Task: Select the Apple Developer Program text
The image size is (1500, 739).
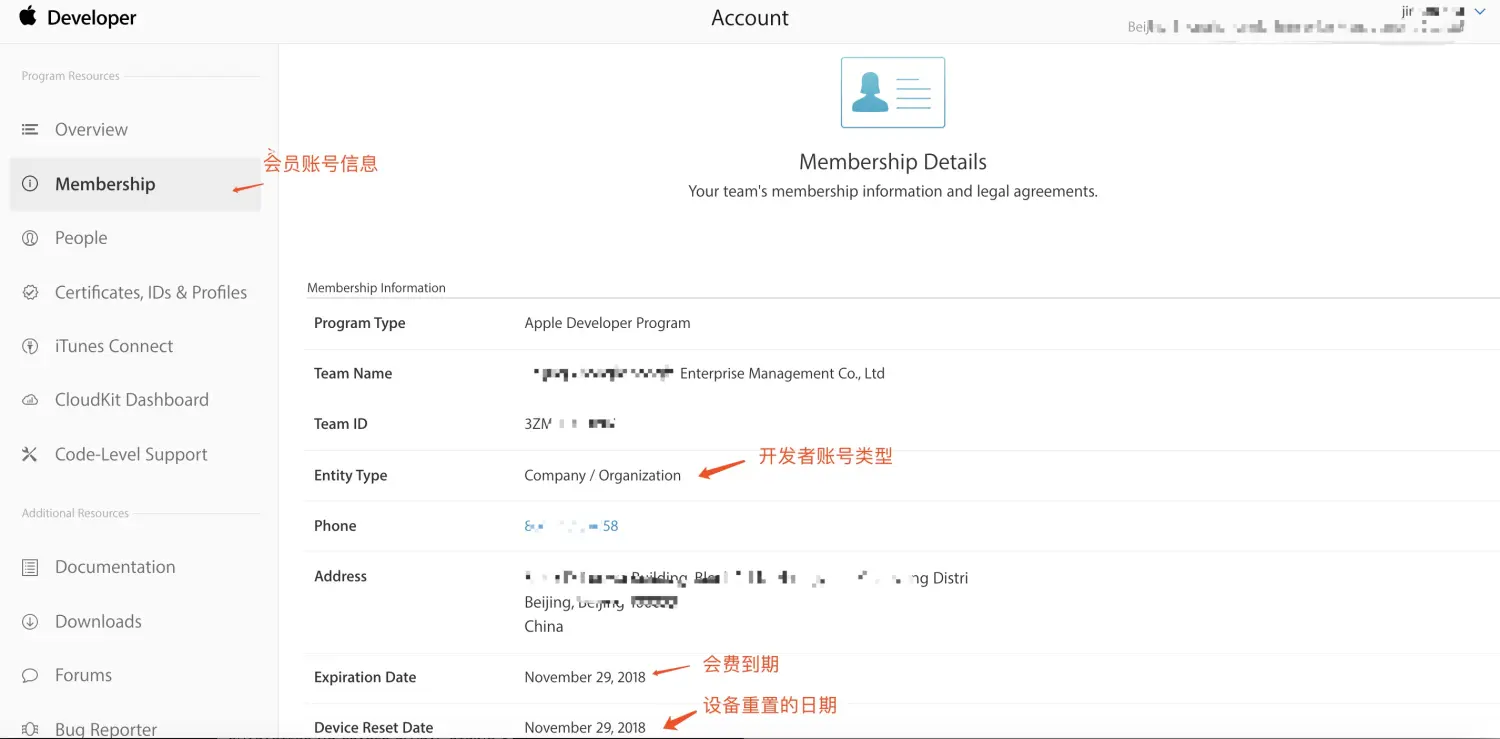Action: [x=607, y=323]
